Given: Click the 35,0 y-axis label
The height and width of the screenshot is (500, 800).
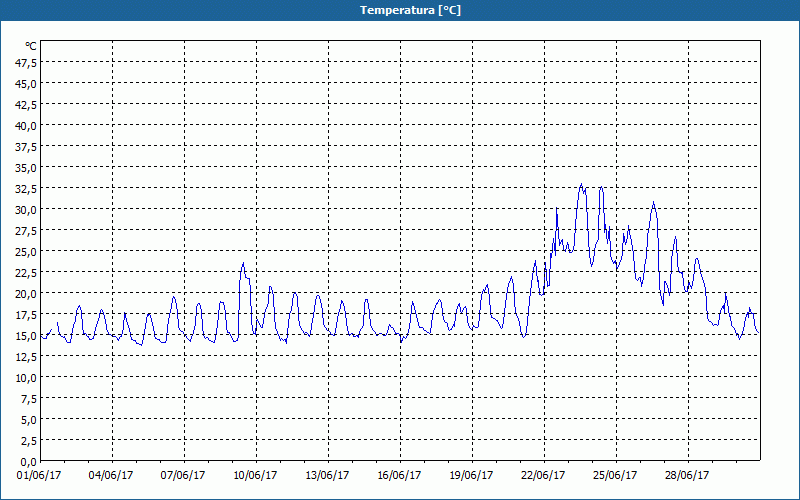Looking at the screenshot, I should [x=27, y=168].
